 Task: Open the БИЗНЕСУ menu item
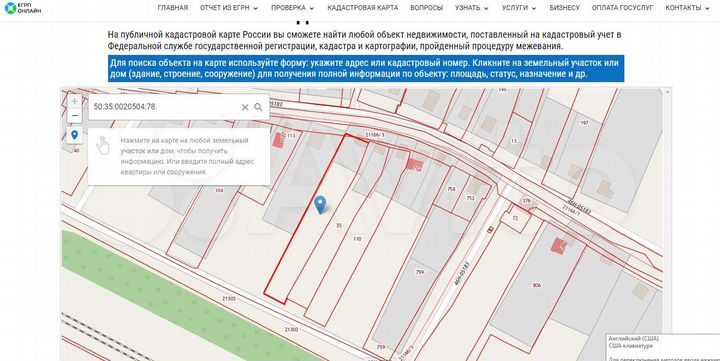coord(564,8)
